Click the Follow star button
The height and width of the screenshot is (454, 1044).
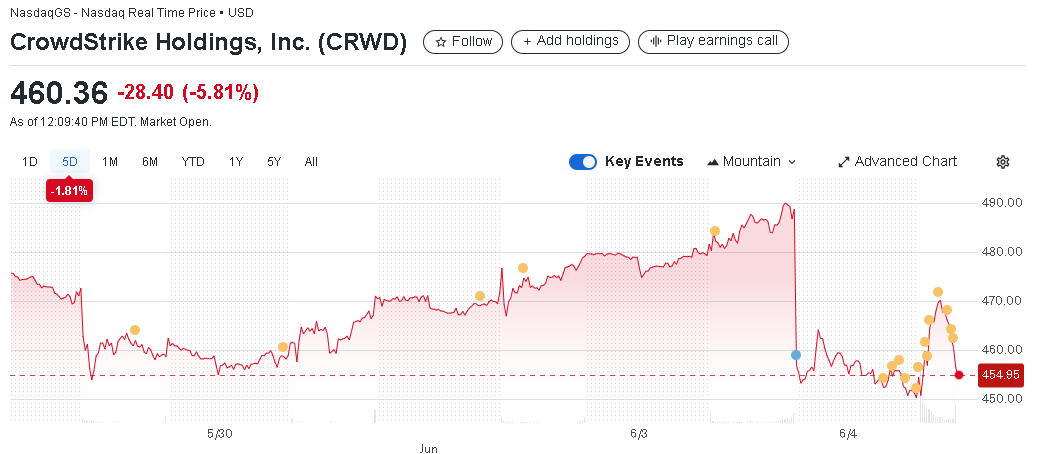click(x=463, y=41)
